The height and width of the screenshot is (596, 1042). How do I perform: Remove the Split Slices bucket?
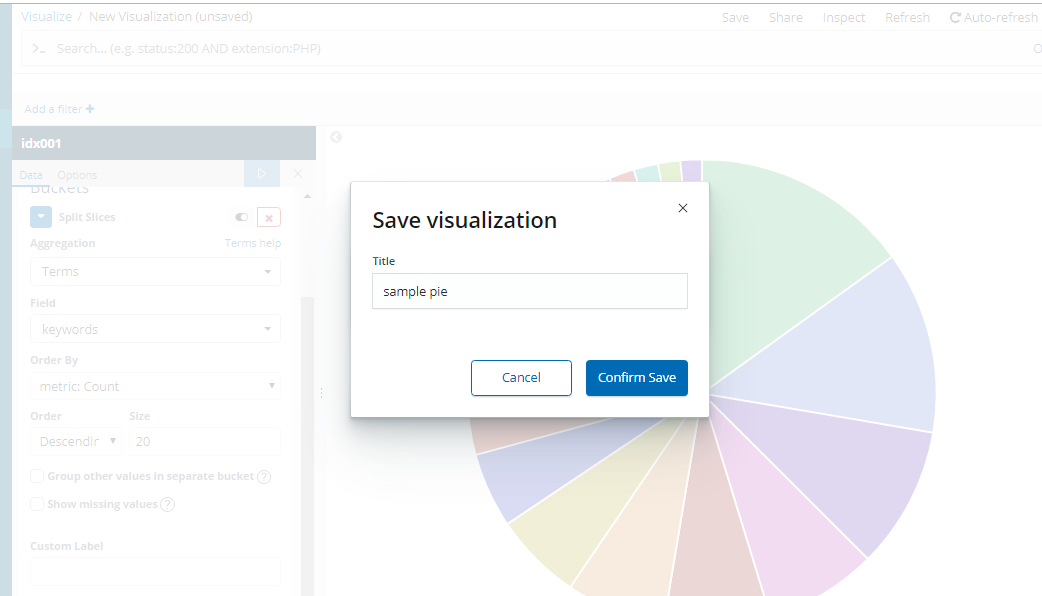point(268,217)
